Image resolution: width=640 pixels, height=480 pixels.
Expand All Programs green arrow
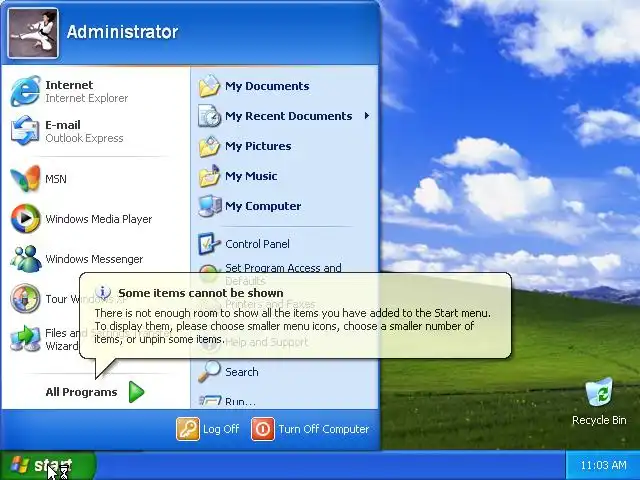click(136, 392)
